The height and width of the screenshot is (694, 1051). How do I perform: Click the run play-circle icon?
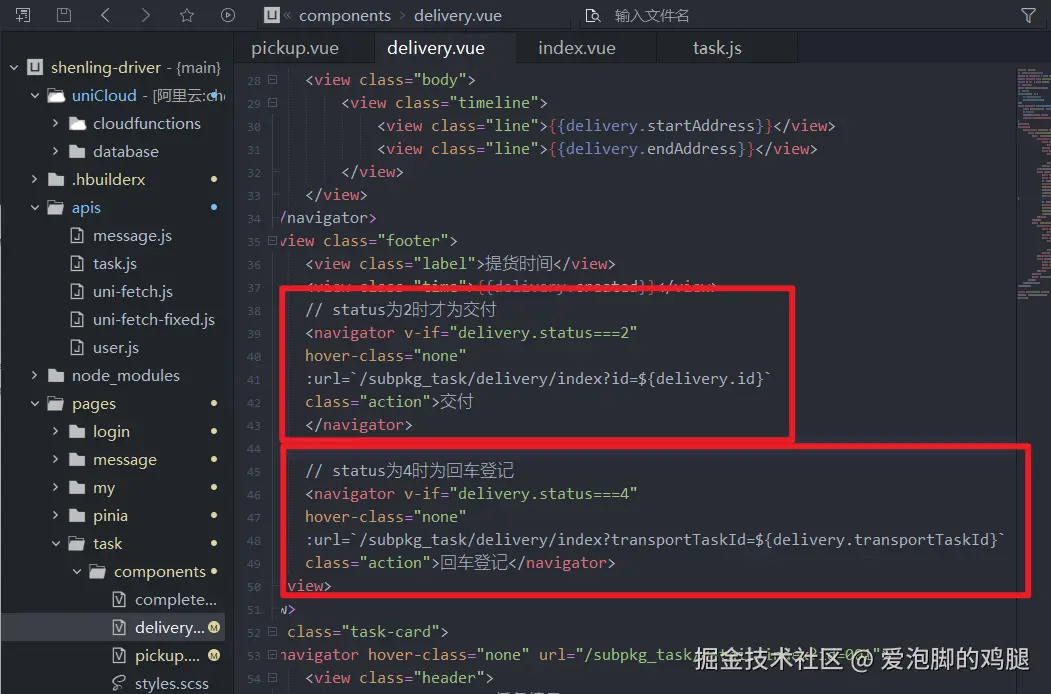(228, 15)
